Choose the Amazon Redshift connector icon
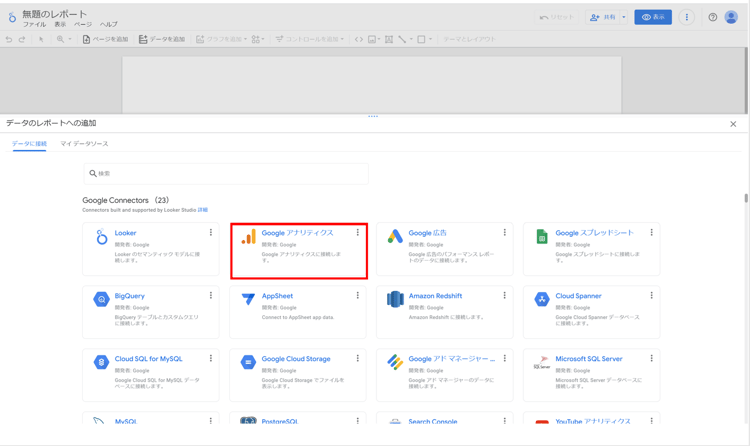 point(395,299)
